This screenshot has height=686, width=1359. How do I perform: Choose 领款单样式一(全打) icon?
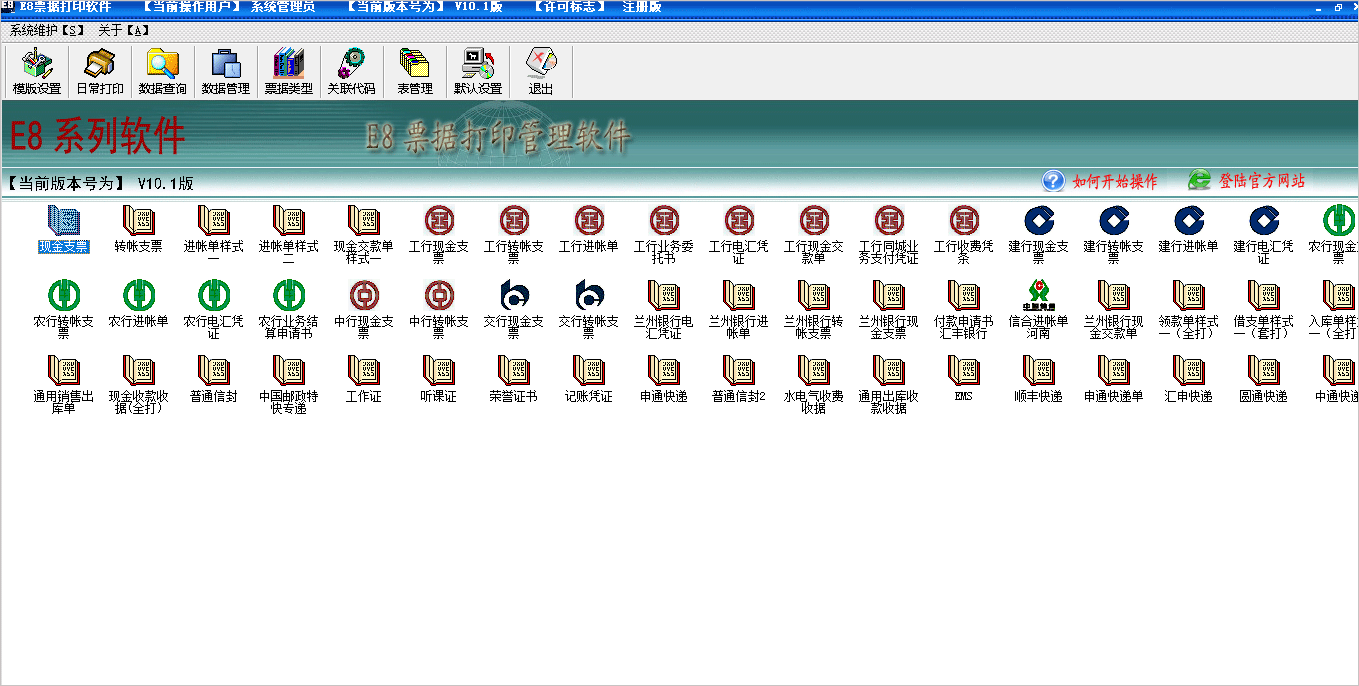pyautogui.click(x=1188, y=309)
